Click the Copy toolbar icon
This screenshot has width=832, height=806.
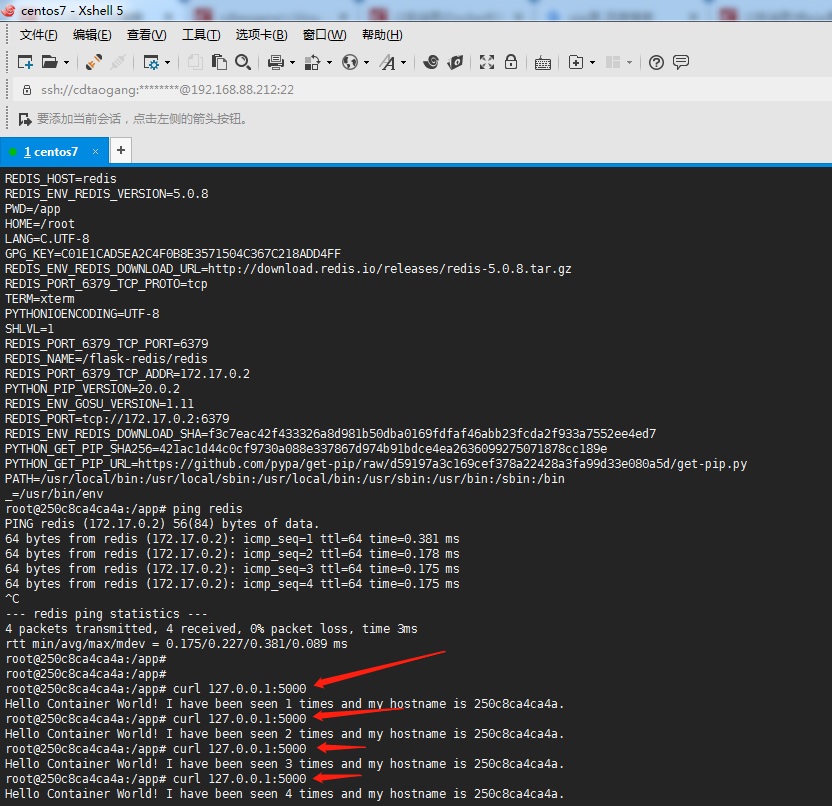[195, 62]
